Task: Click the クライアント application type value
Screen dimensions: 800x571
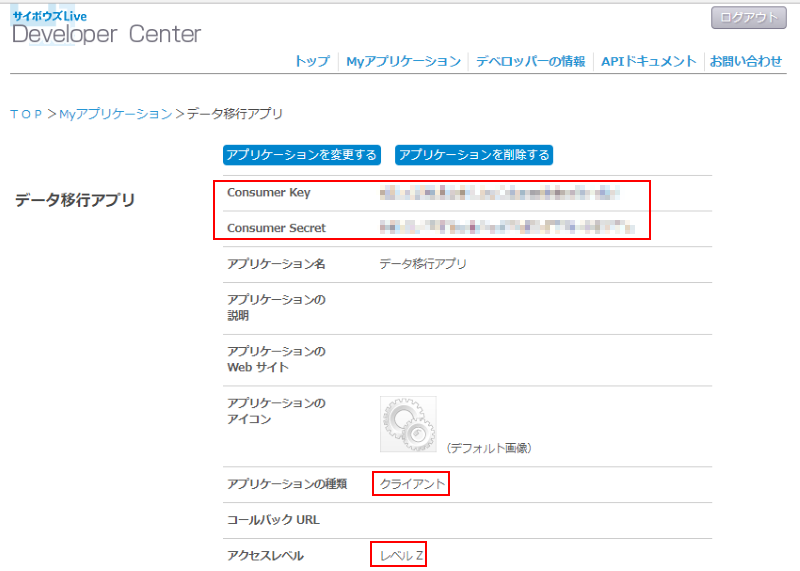Action: click(412, 484)
